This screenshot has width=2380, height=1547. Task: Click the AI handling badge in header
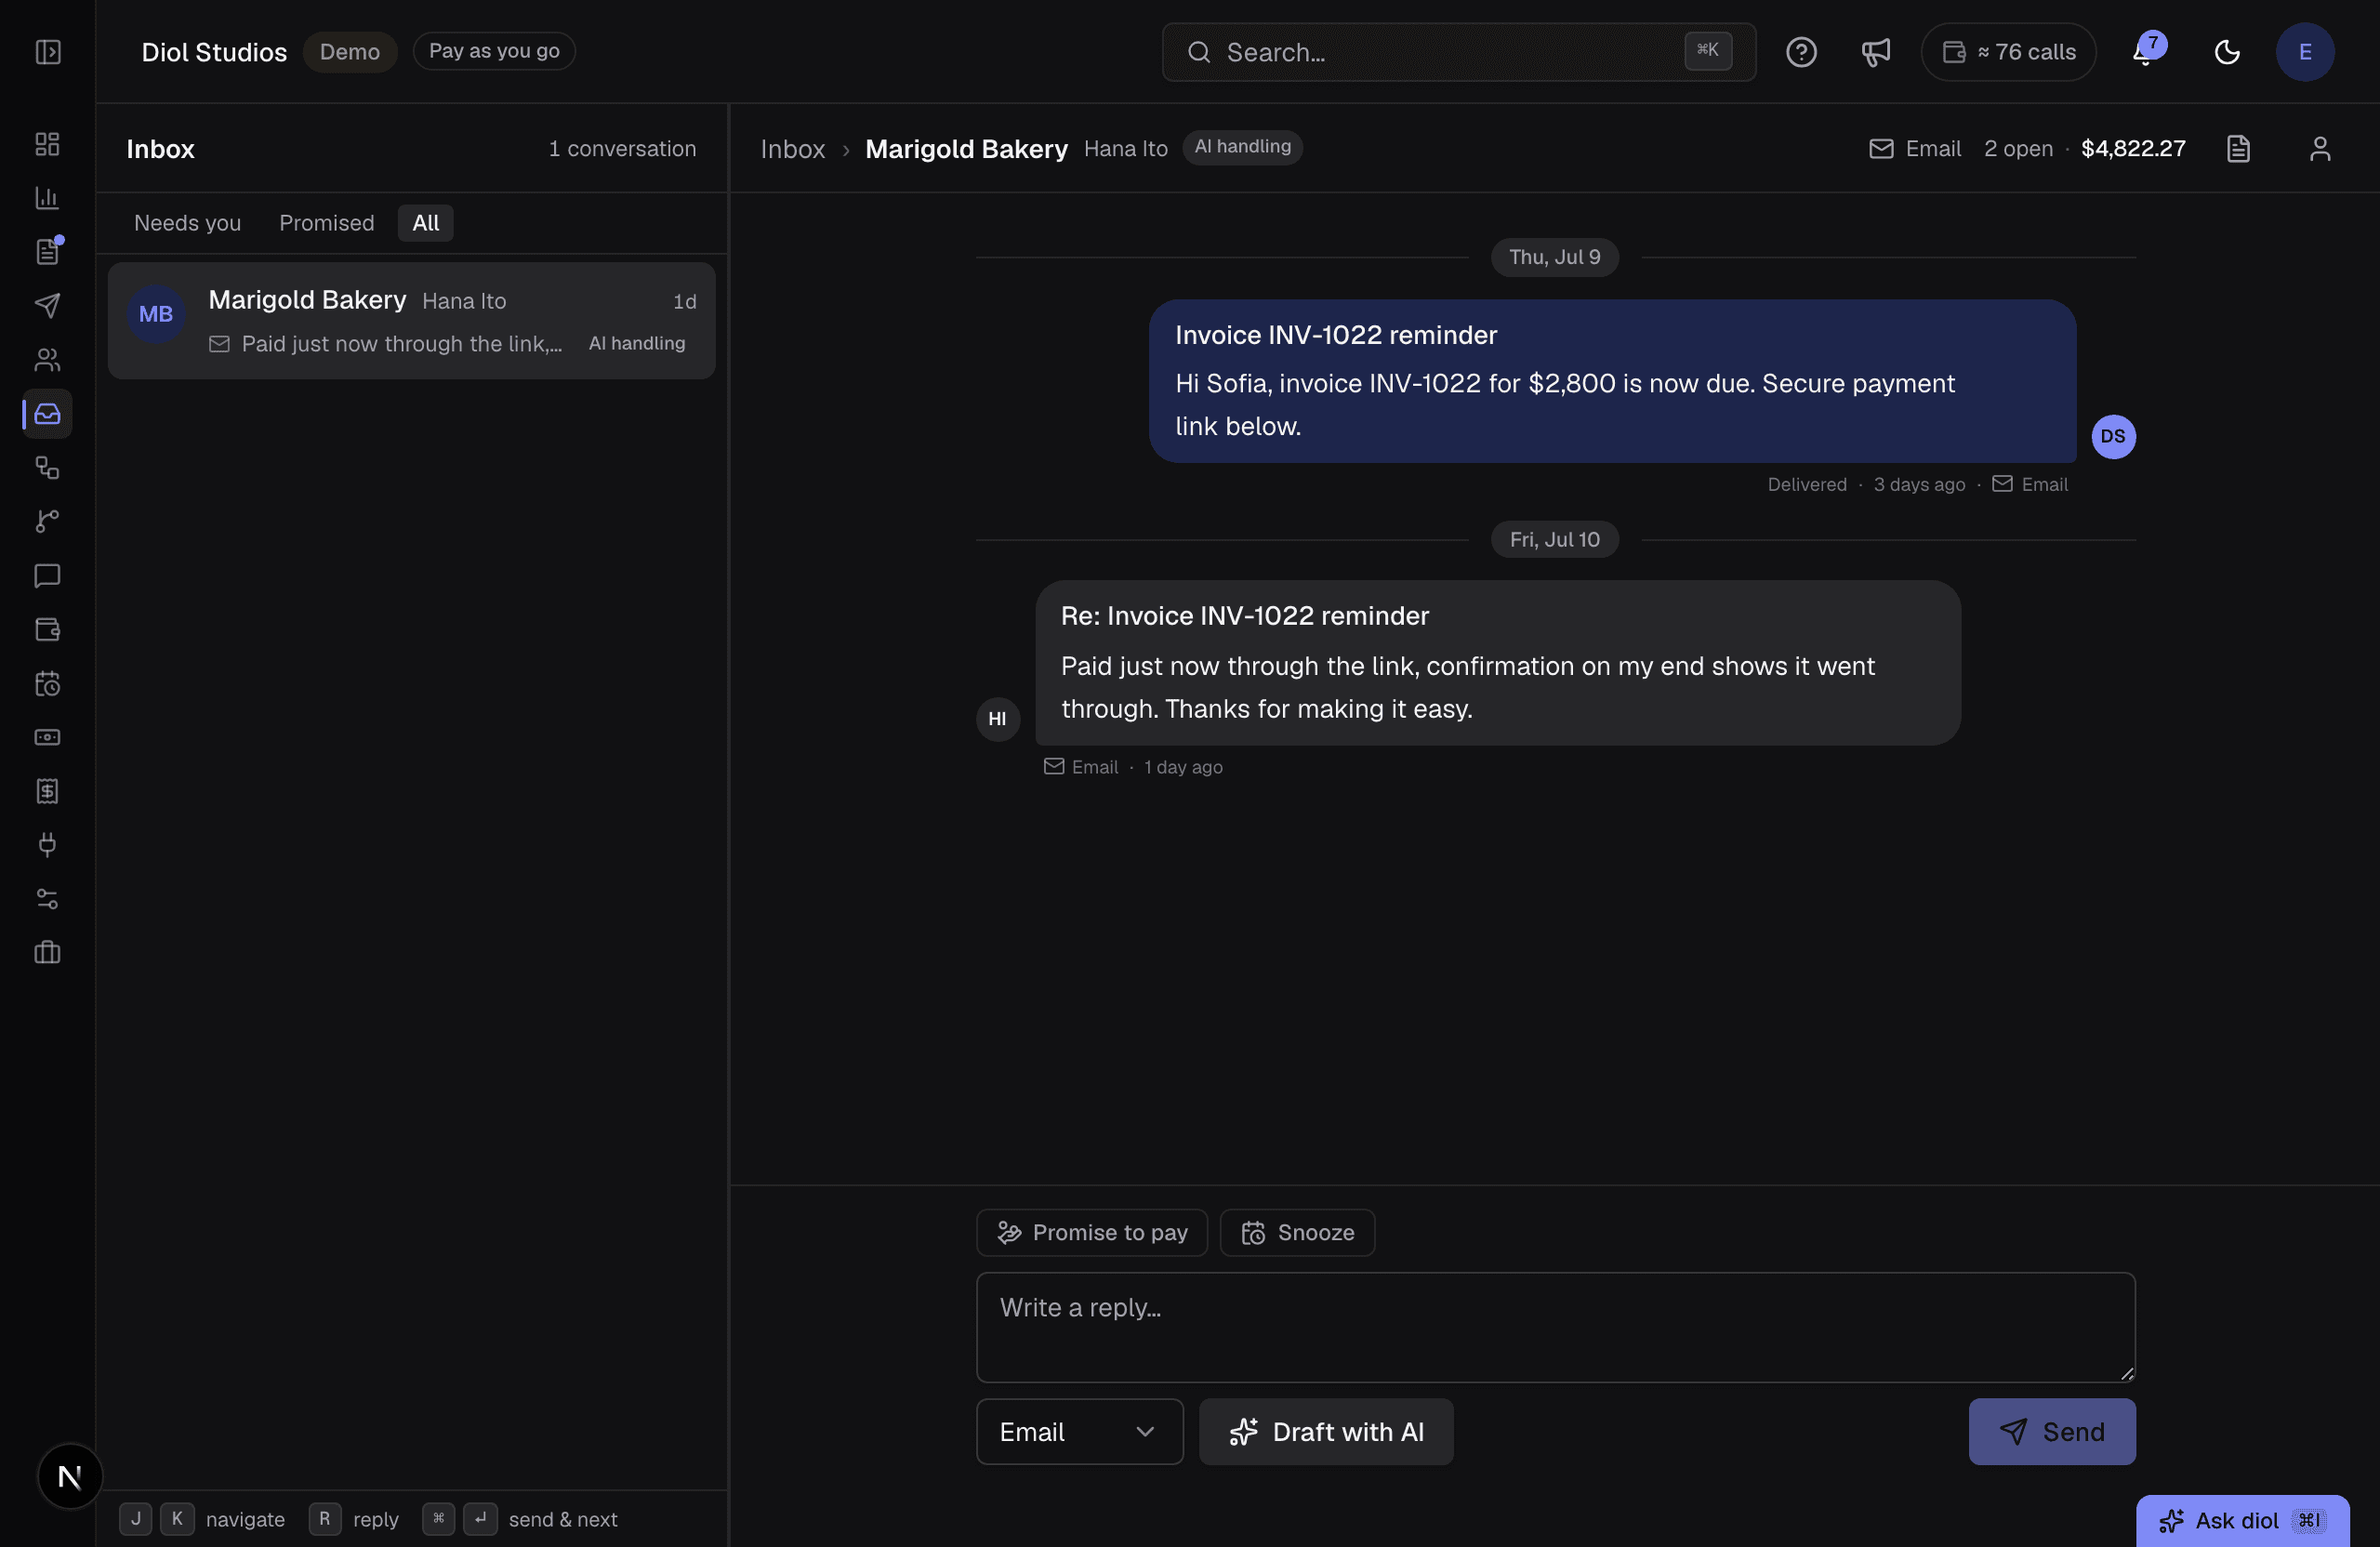[1243, 147]
